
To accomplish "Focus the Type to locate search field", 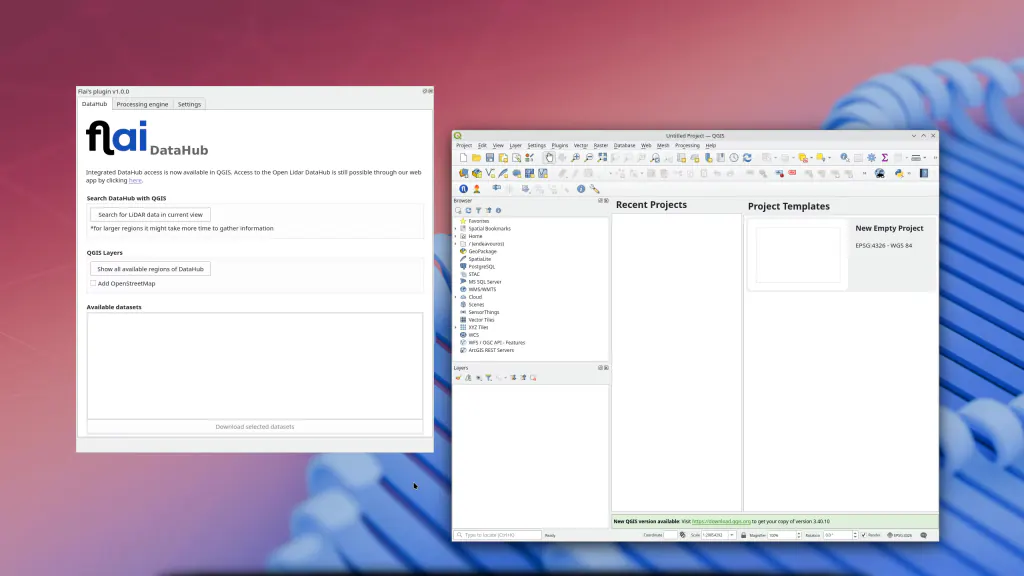I will (x=498, y=536).
